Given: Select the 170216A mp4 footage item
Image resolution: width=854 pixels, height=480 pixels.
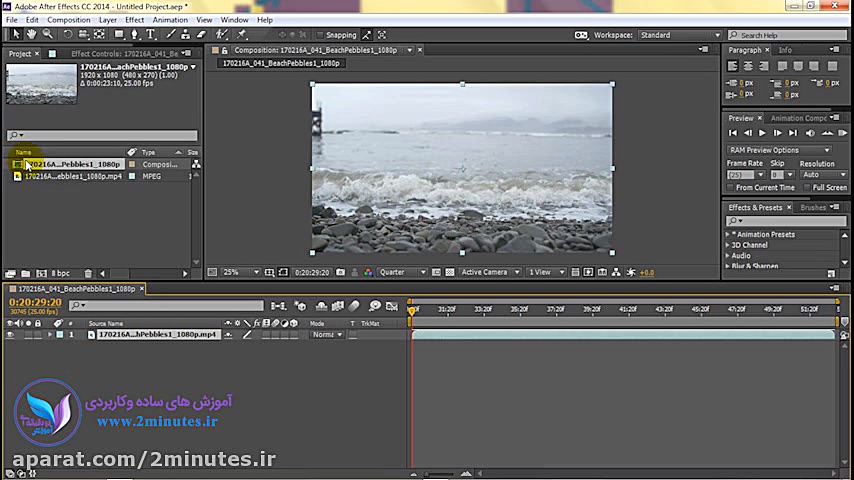Looking at the screenshot, I should 73,177.
